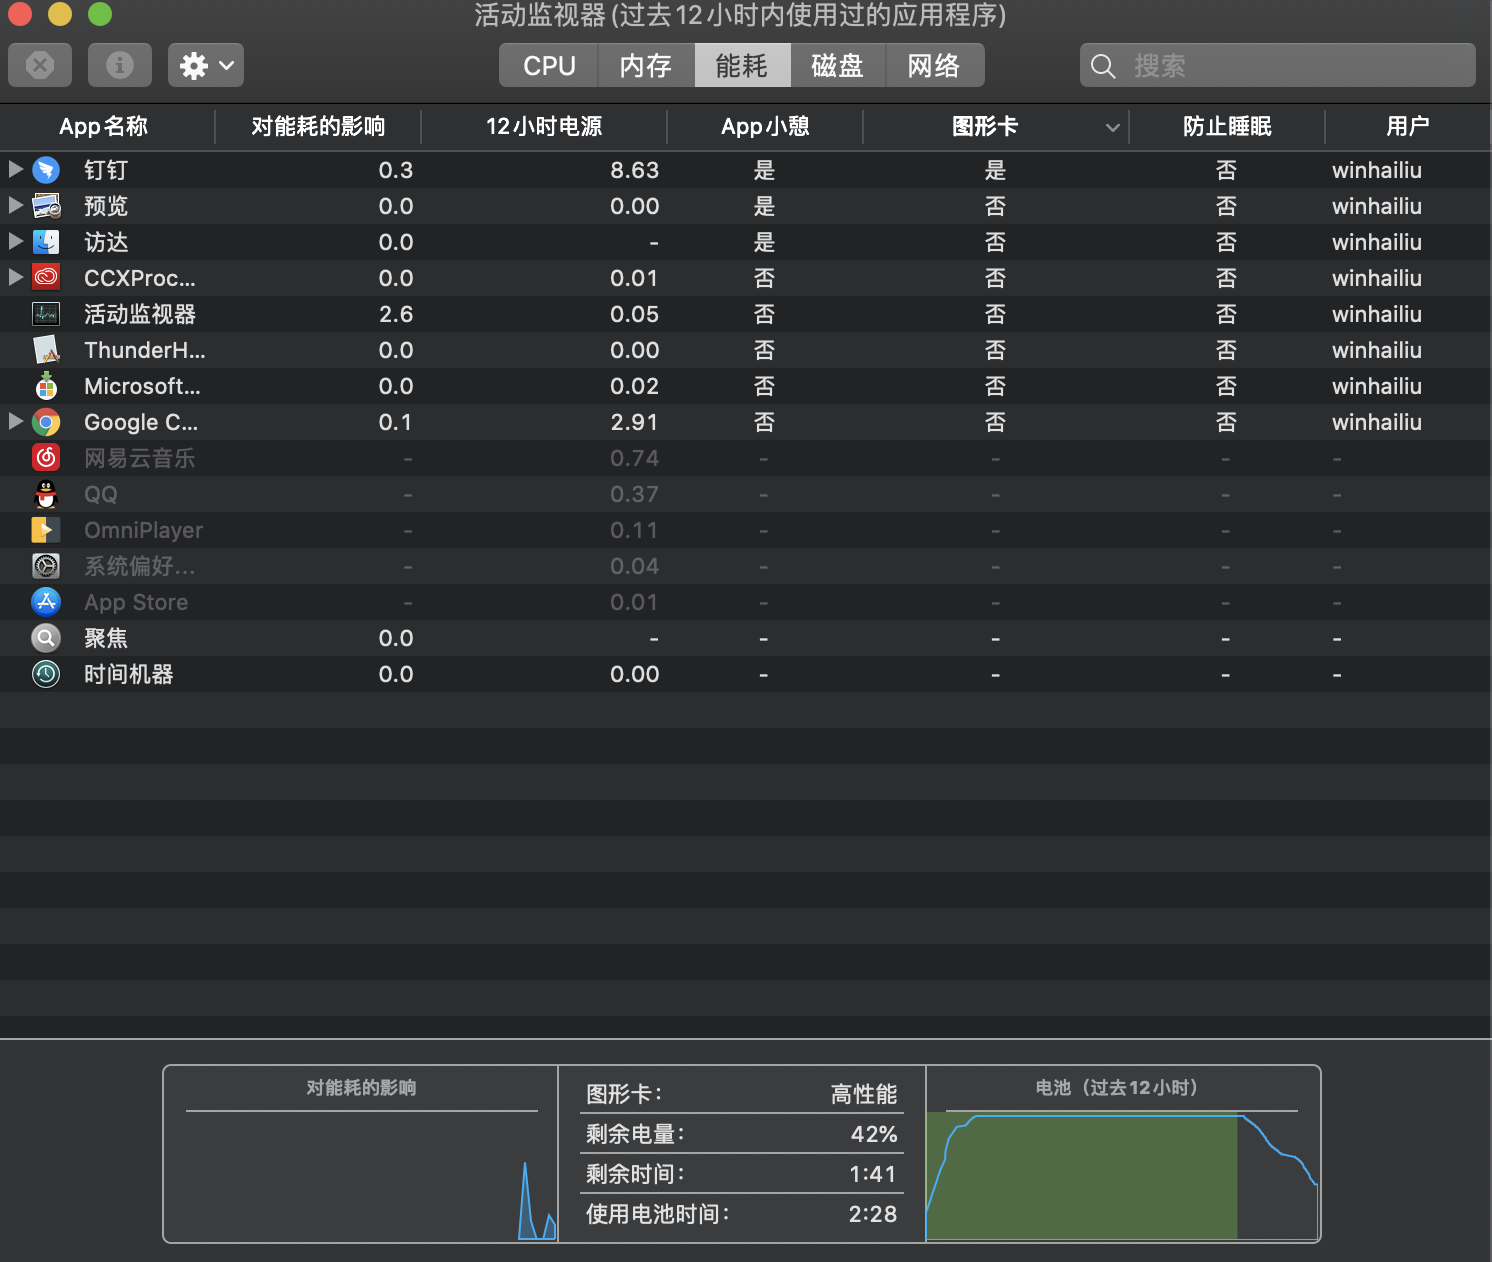Viewport: 1492px width, 1262px height.
Task: Switch to the CPU tab
Action: [x=549, y=66]
